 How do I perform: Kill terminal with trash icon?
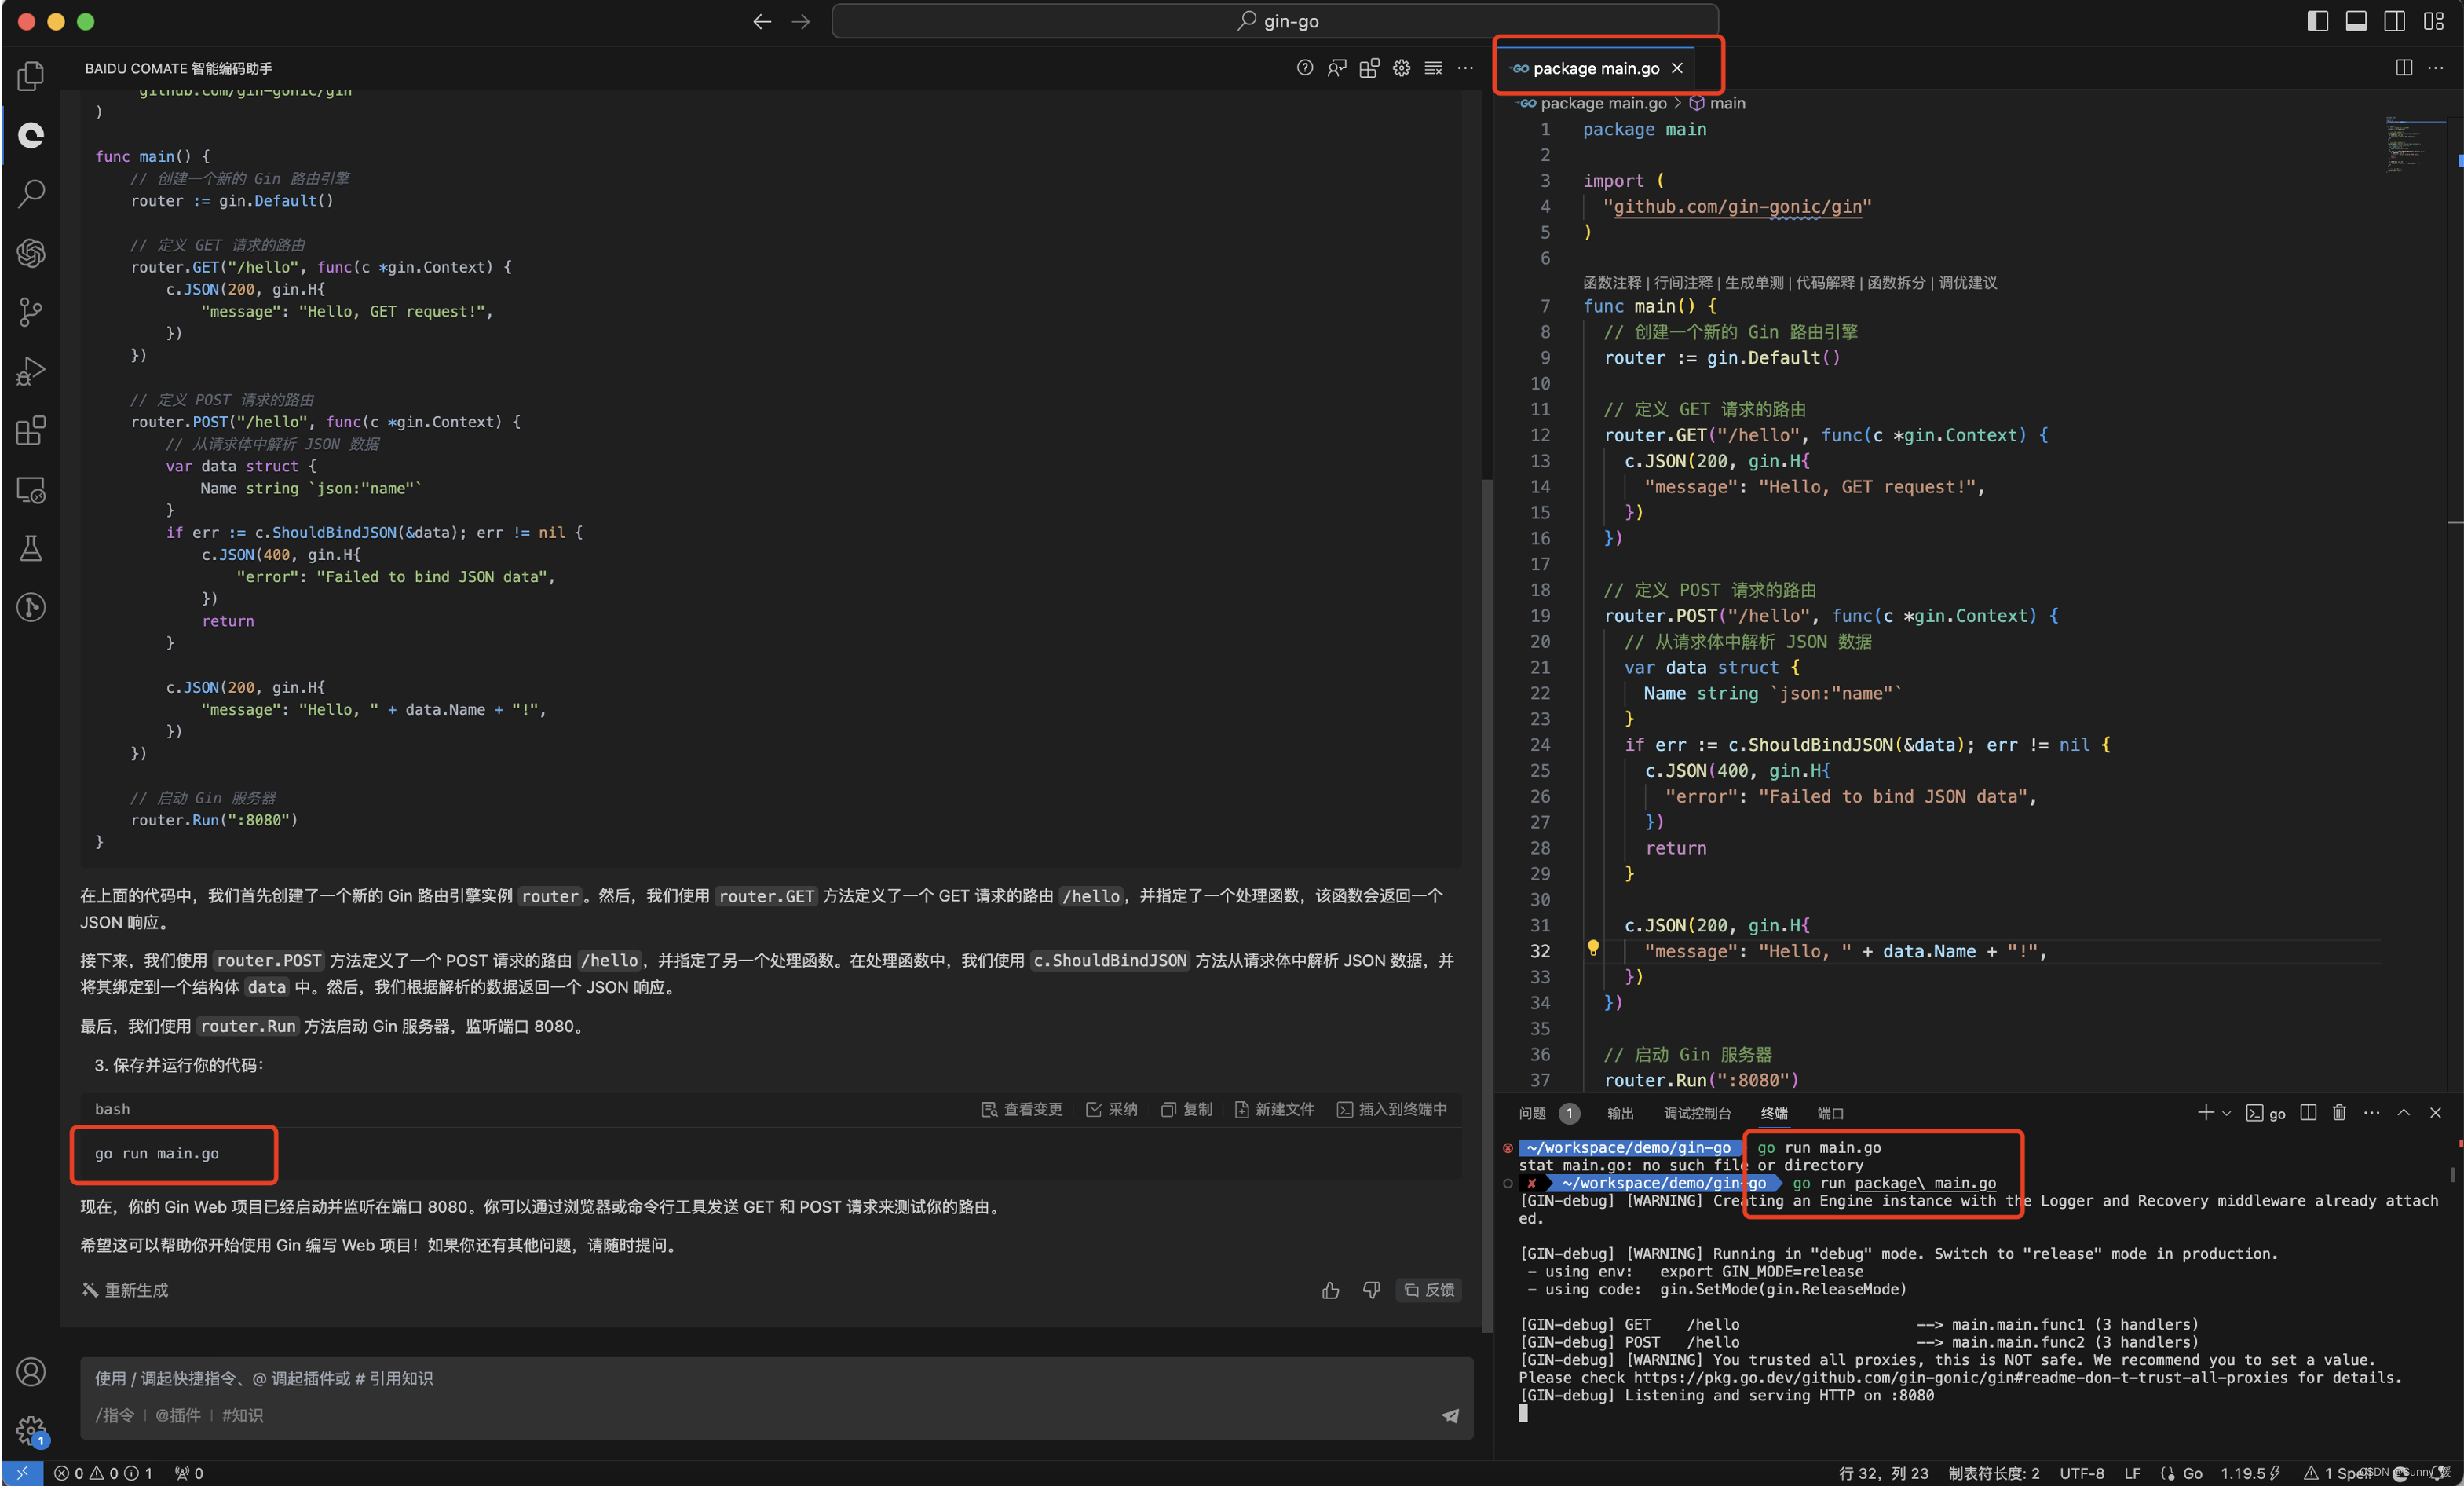2339,1113
